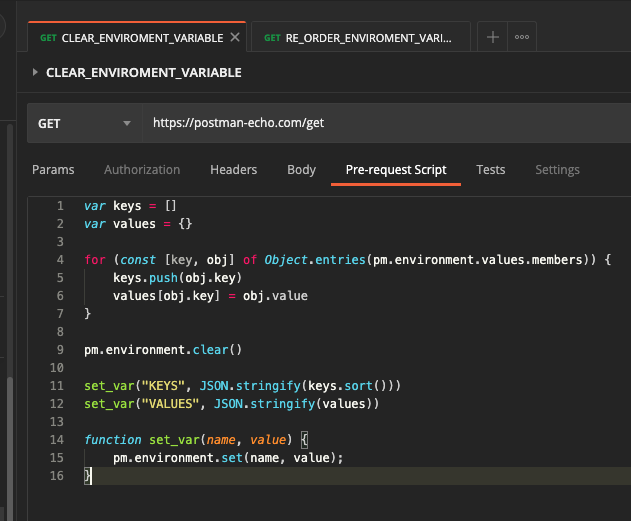Place cursor on line 1 'var keys = []'

(x=130, y=206)
